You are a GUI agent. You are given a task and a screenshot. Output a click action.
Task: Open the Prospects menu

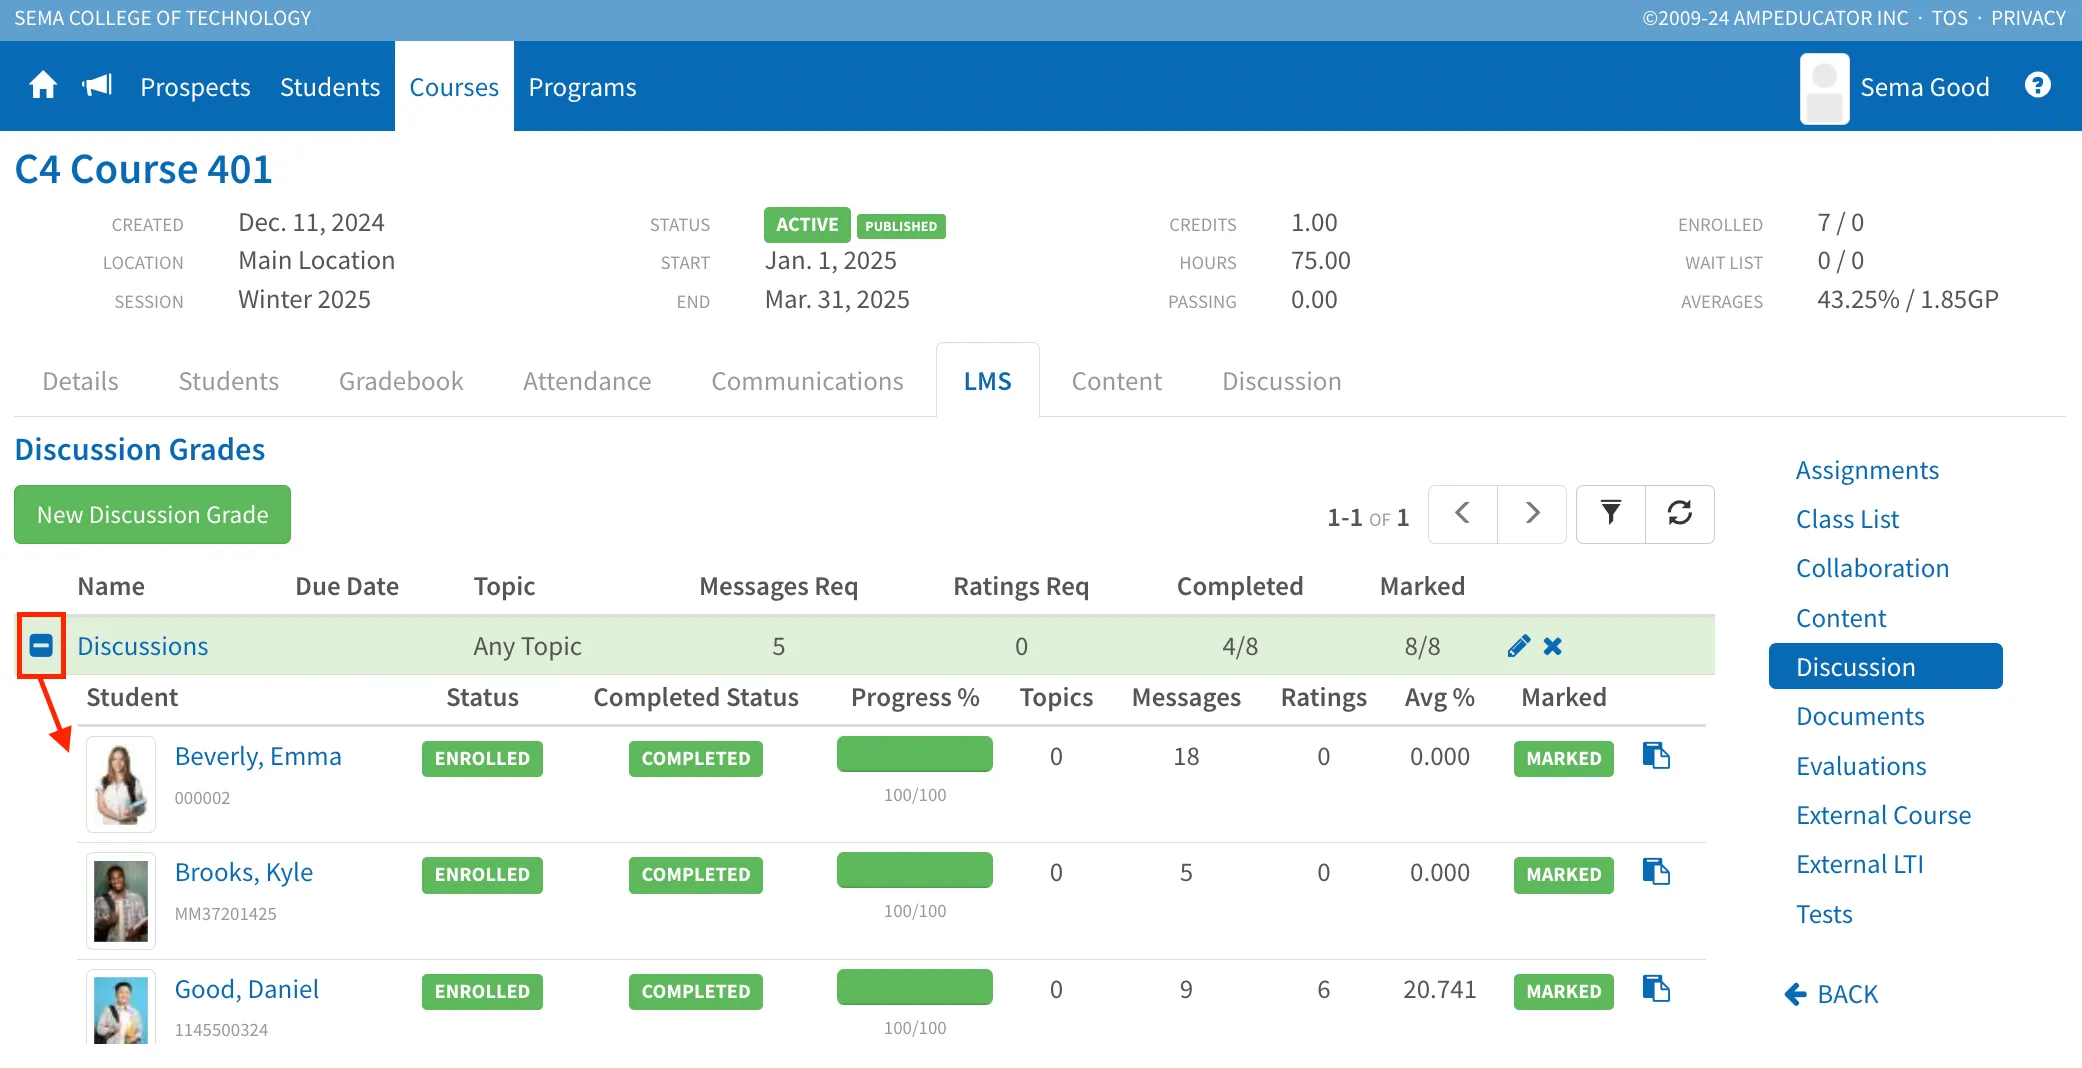pyautogui.click(x=195, y=87)
